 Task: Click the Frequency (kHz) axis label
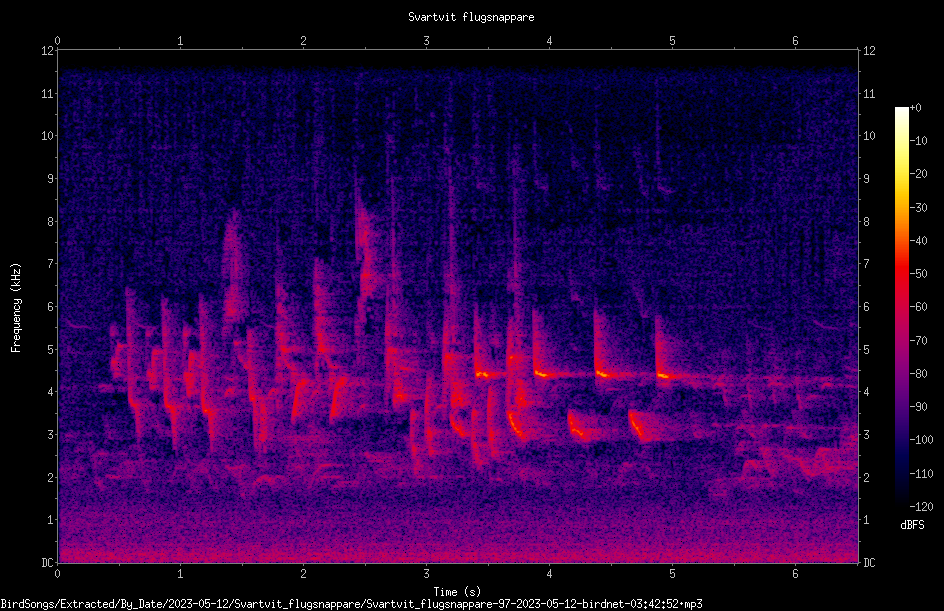(x=16, y=307)
